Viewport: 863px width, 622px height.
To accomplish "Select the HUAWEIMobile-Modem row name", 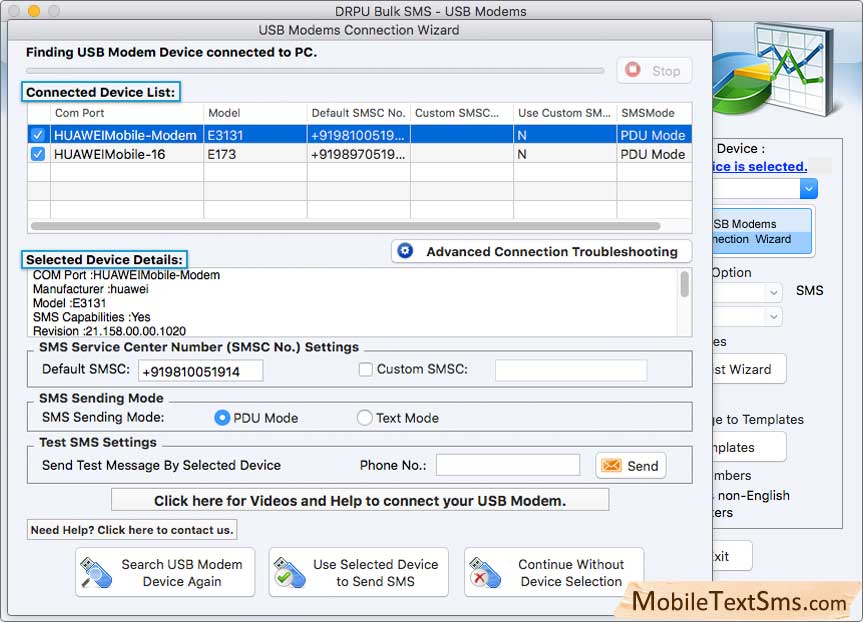I will pos(125,135).
